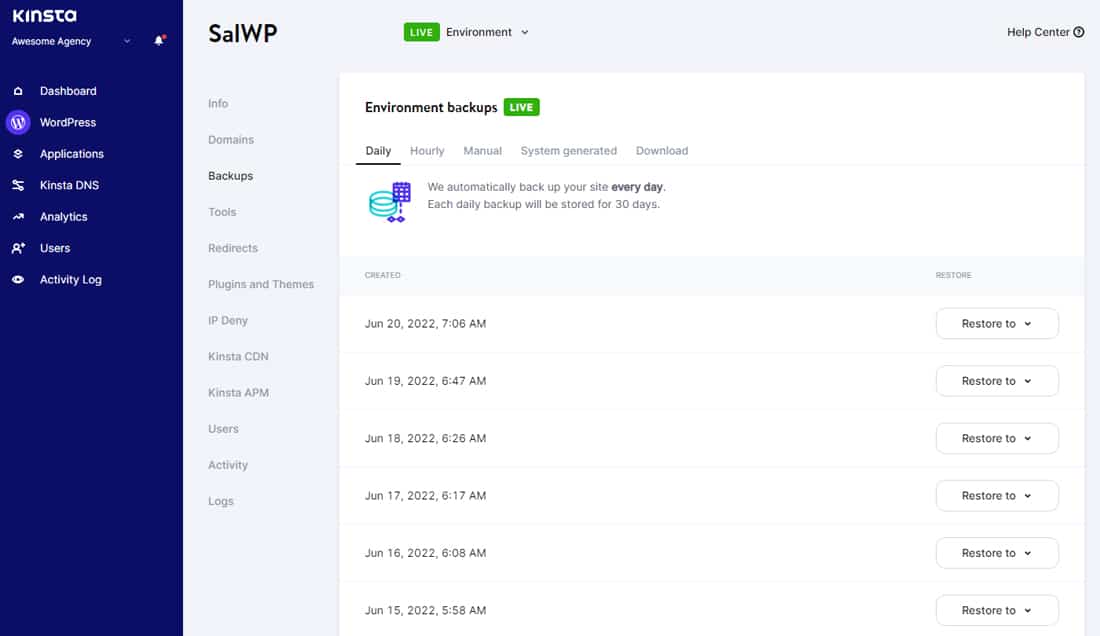Open Kinsta DNS via its sidebar icon
Viewport: 1100px width, 636px height.
(20, 185)
